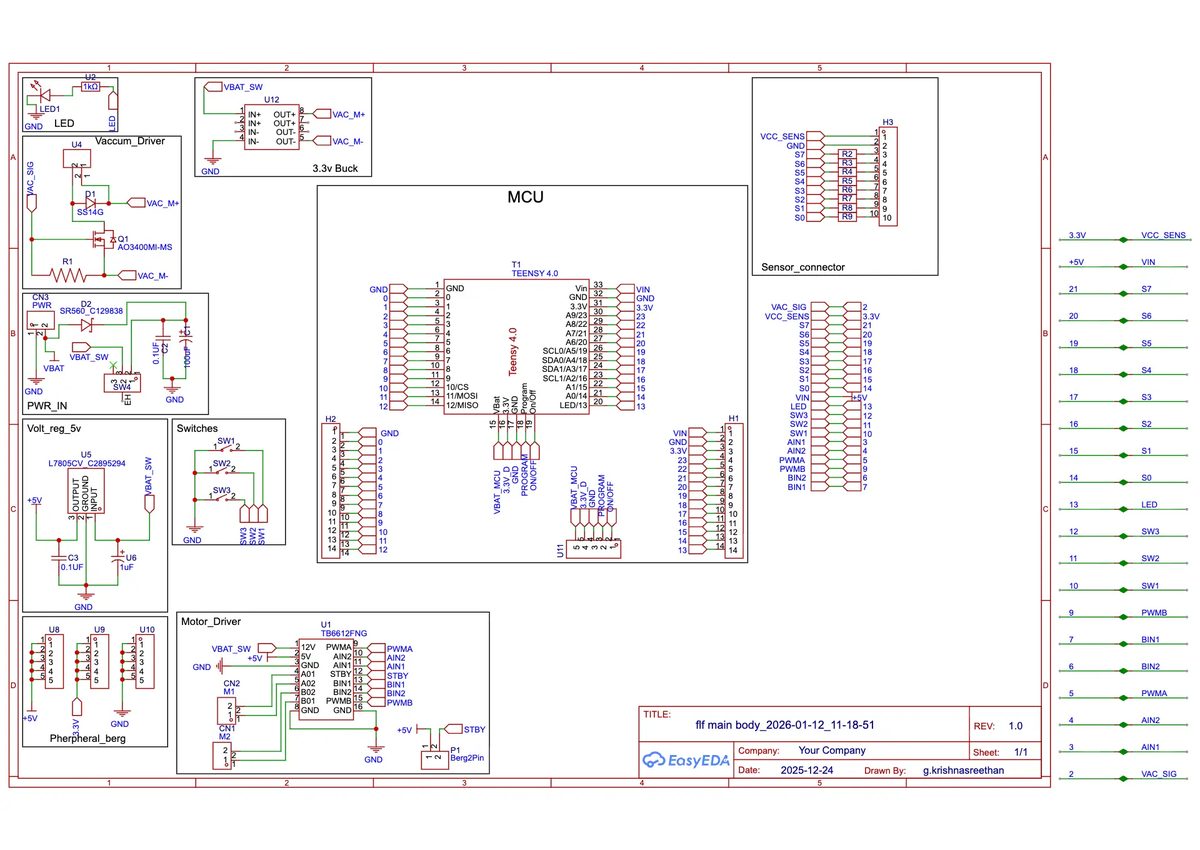Screen dimensions: 1200x850
Task: Click the H1 header strip
Action: point(733,491)
